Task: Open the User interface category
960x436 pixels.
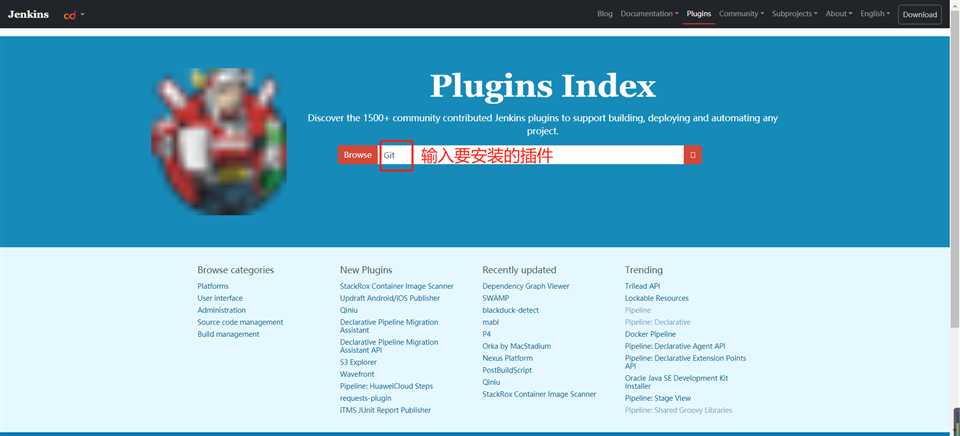Action: point(220,298)
